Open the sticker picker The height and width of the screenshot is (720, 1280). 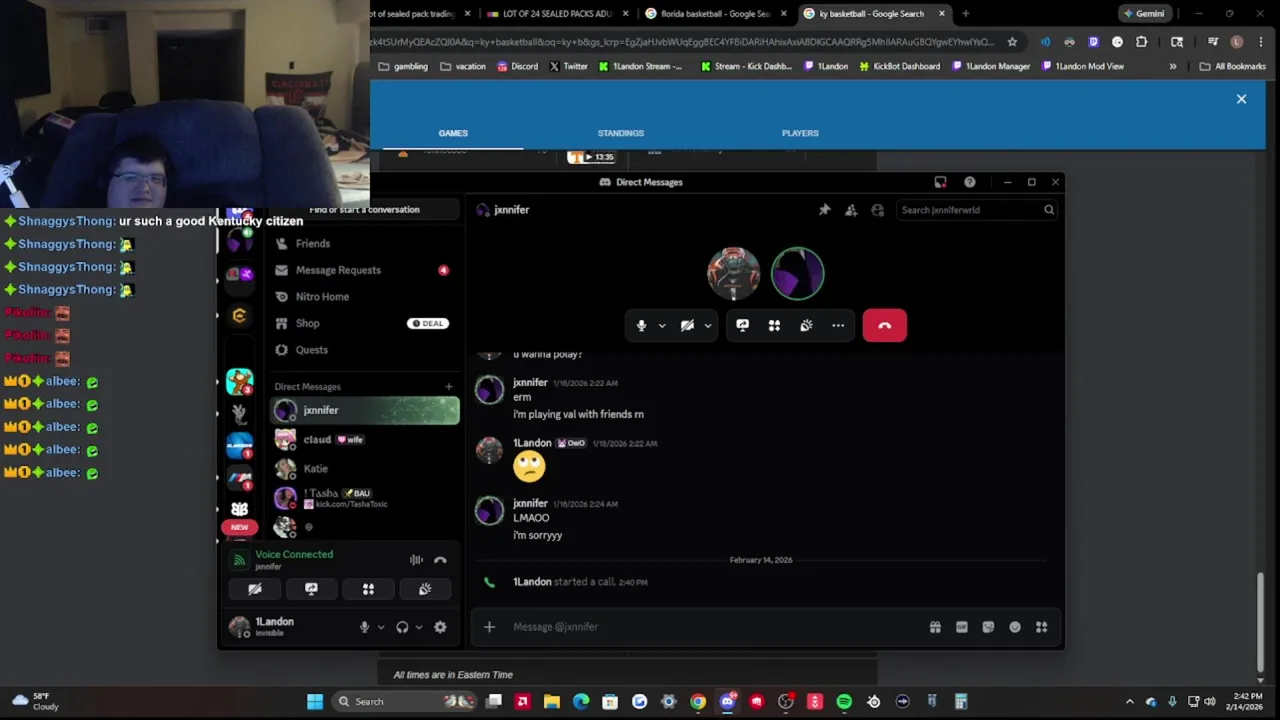pyautogui.click(x=988, y=627)
